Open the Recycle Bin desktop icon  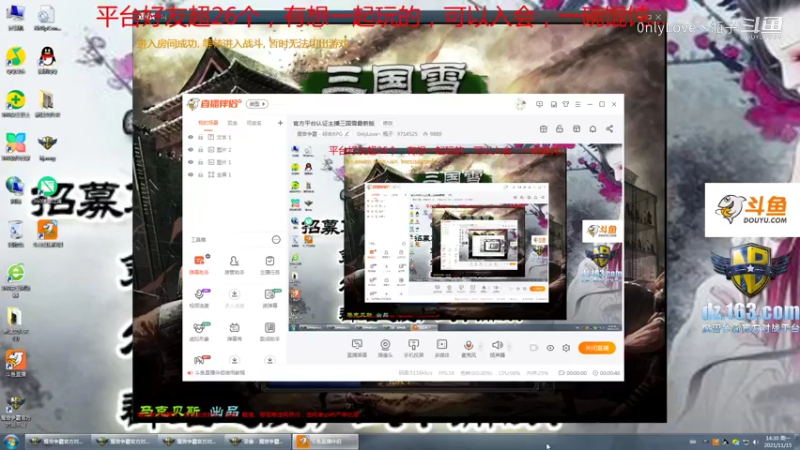coord(15,234)
